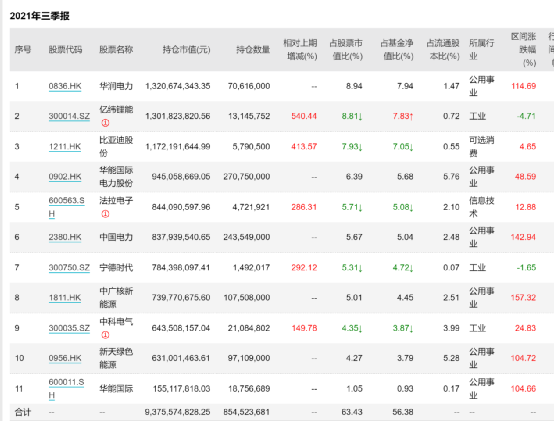The image size is (554, 421).
Task: Open 信息技术 industry link in 法拉电子 row
Action: click(x=482, y=207)
